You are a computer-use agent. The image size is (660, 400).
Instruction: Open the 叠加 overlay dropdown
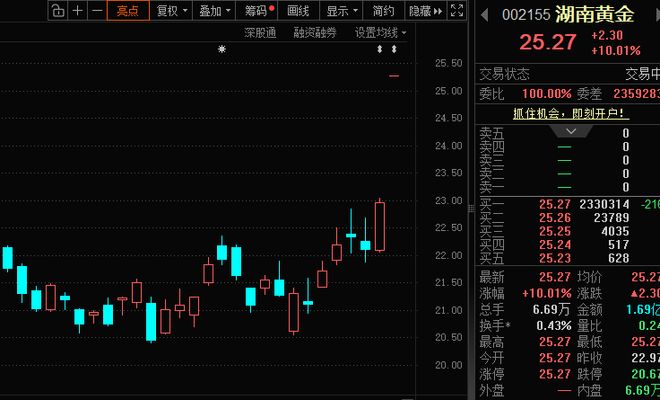coord(215,11)
